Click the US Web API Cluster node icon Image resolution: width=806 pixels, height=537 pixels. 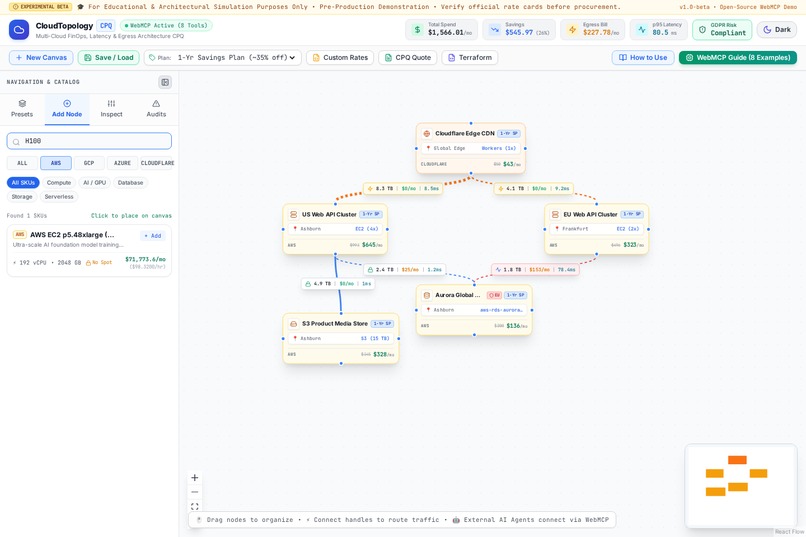pos(294,214)
